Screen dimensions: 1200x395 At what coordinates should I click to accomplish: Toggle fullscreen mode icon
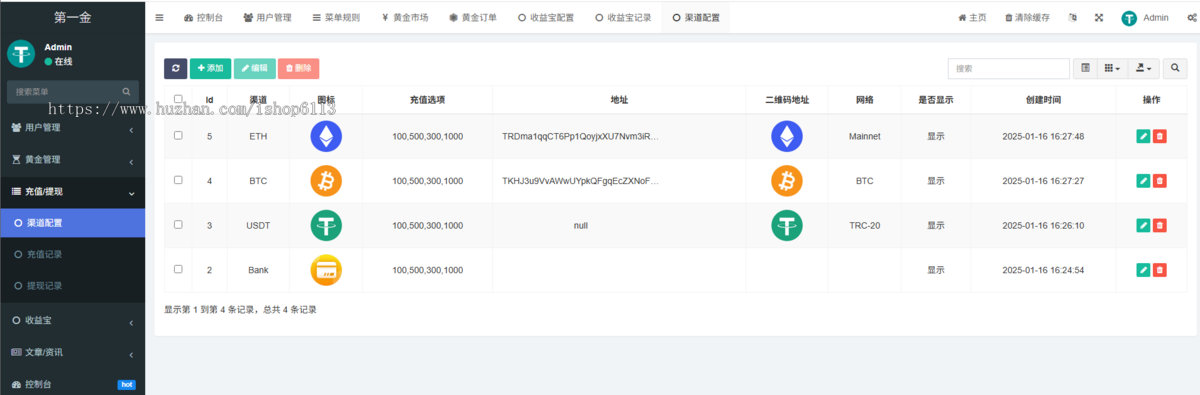[1099, 18]
